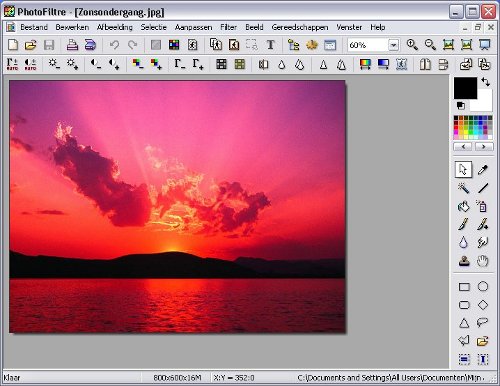Click the Zoom in magnifier icon
The image size is (500, 386).
click(412, 45)
